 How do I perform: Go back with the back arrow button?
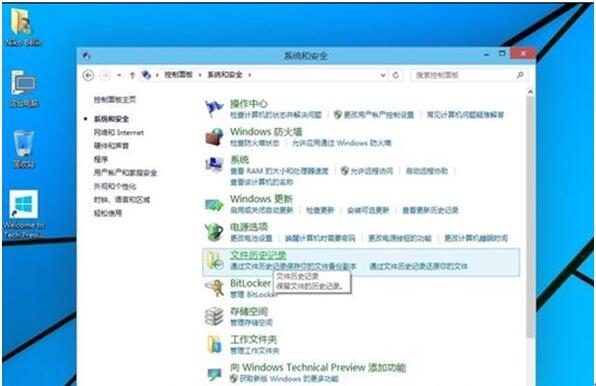point(88,75)
